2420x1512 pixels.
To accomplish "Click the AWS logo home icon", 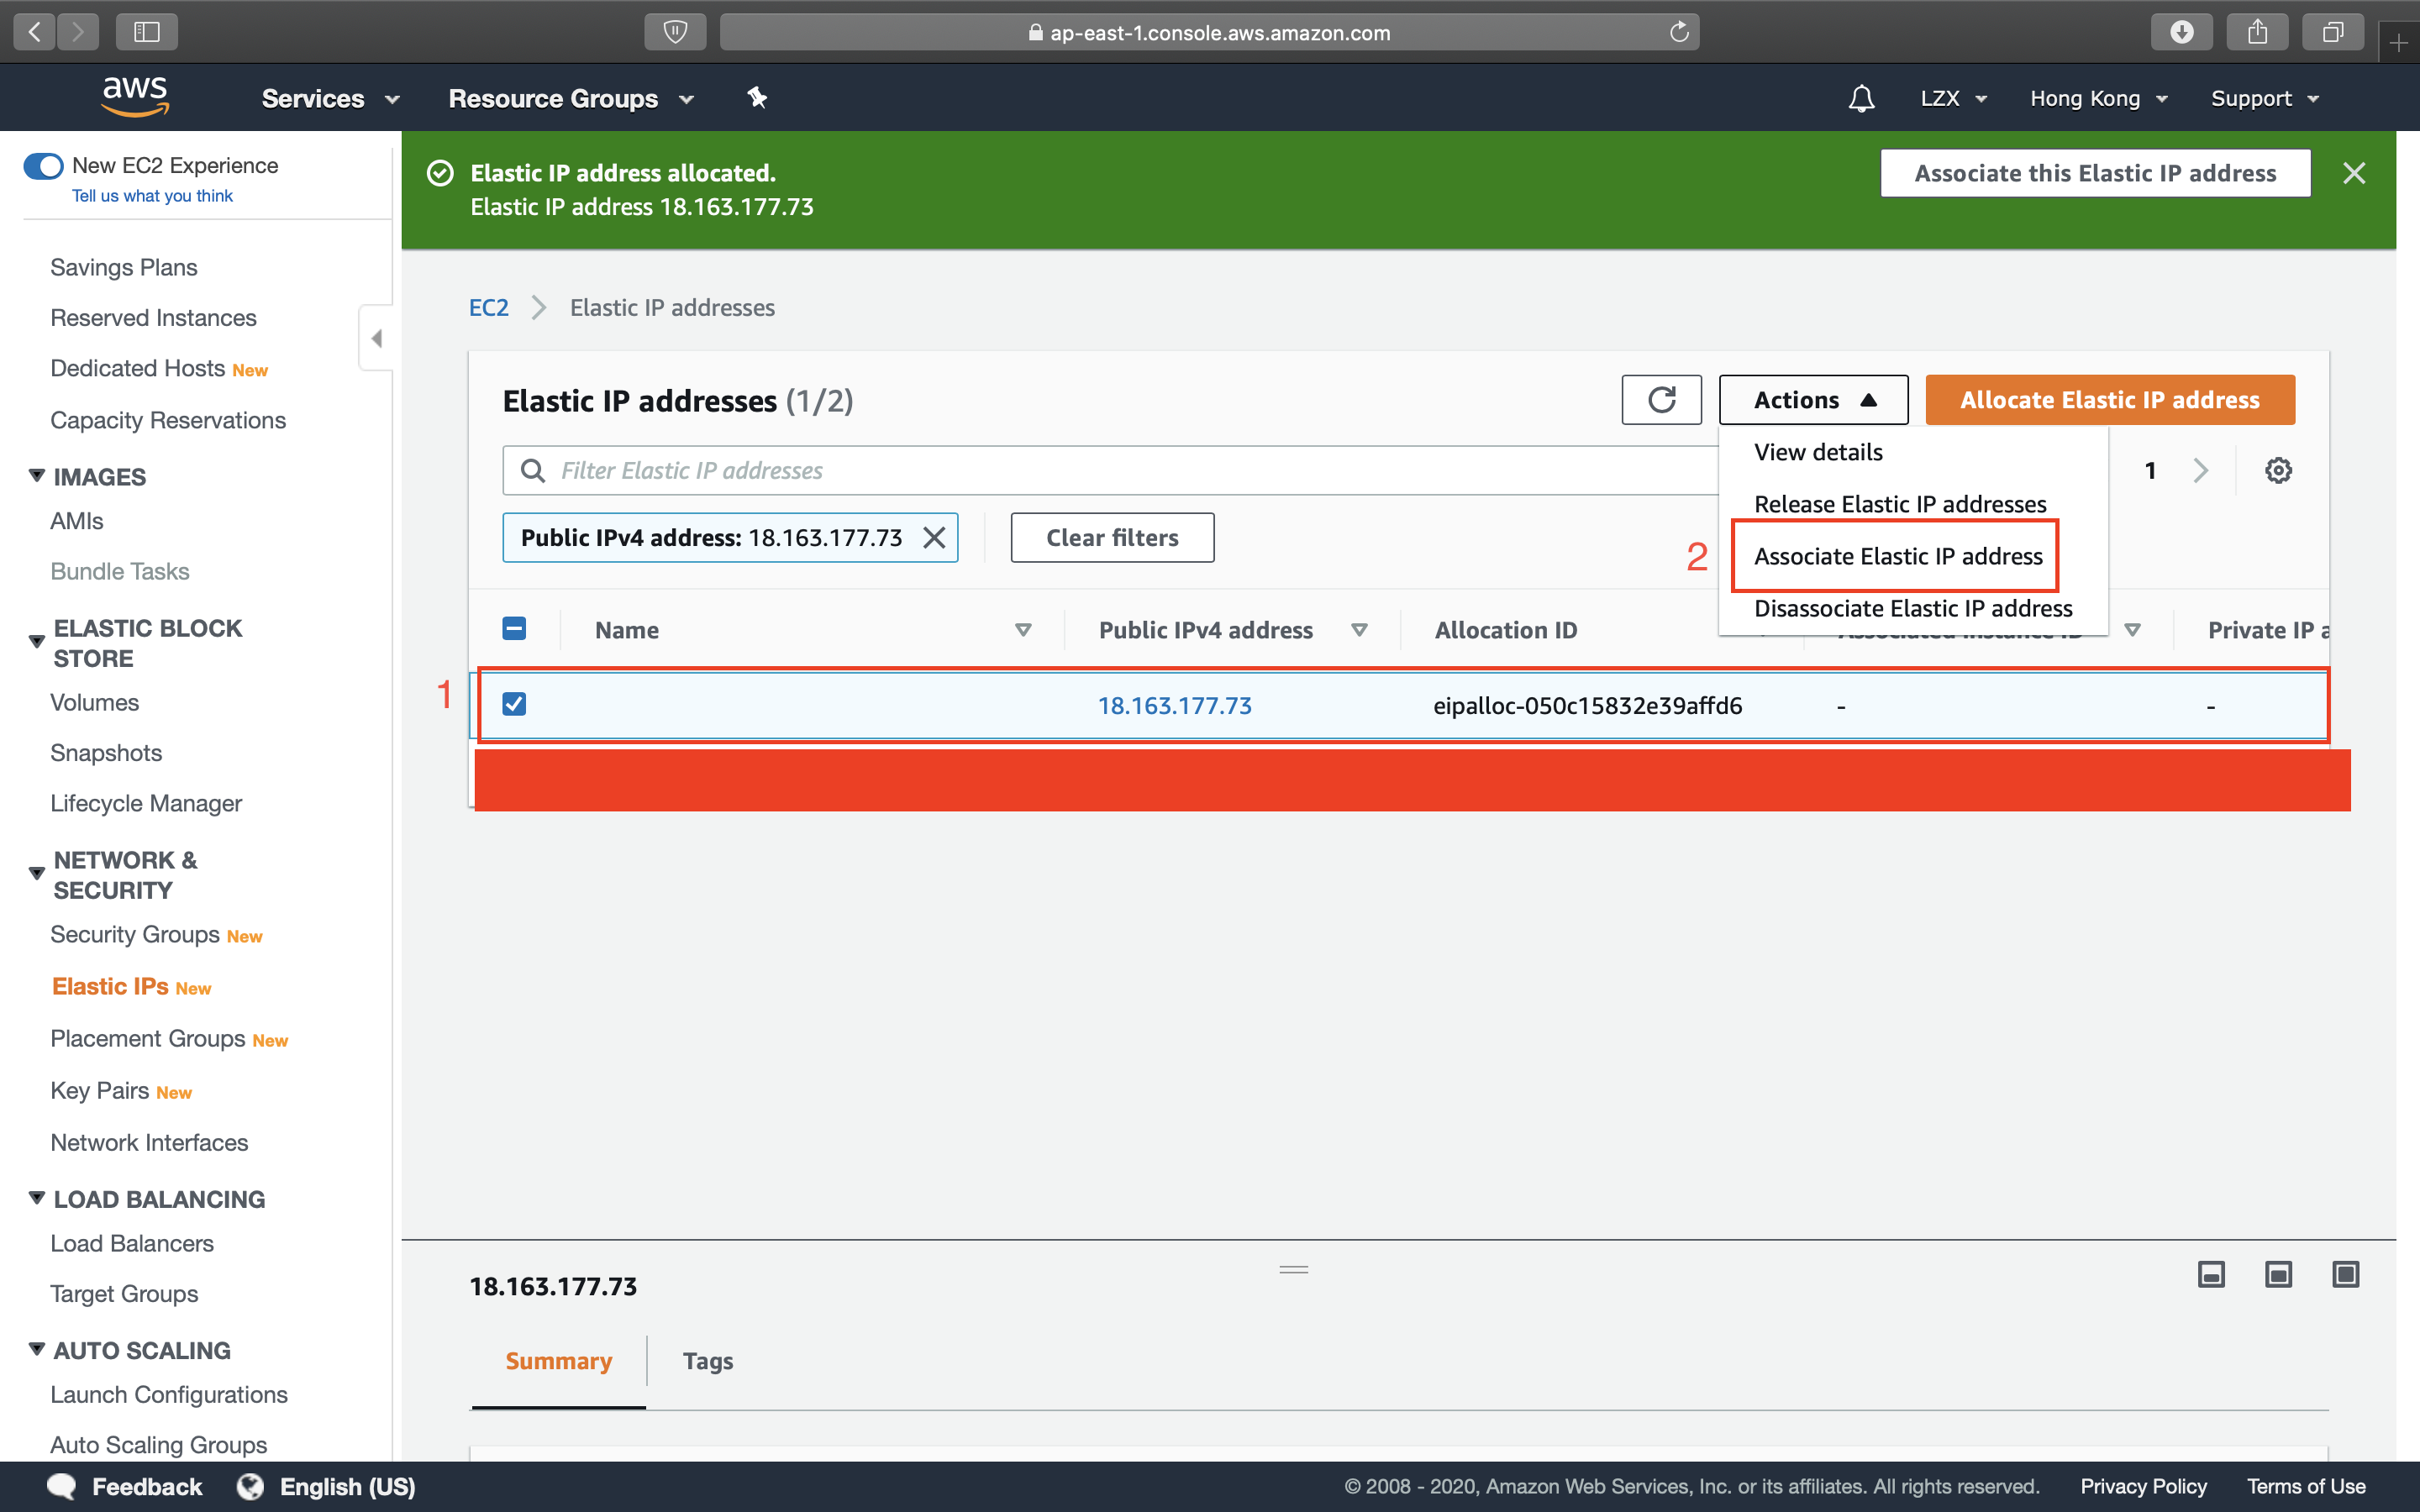I will tap(135, 97).
